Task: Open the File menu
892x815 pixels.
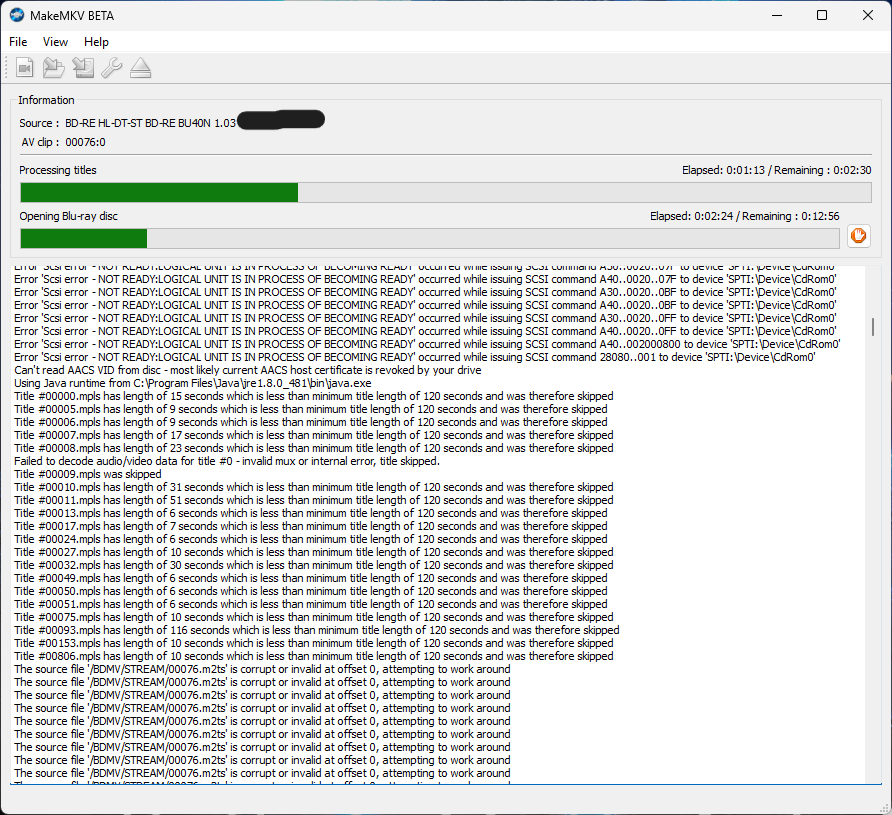Action: point(18,42)
